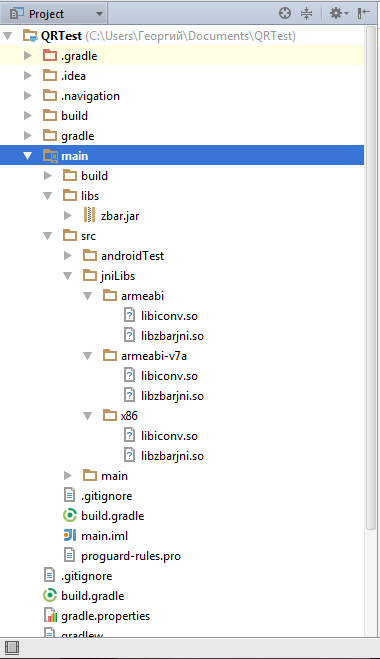Viewport: 380px width, 659px height.
Task: Click libzbarjni.so file icon under armeabi
Action: [x=129, y=336]
